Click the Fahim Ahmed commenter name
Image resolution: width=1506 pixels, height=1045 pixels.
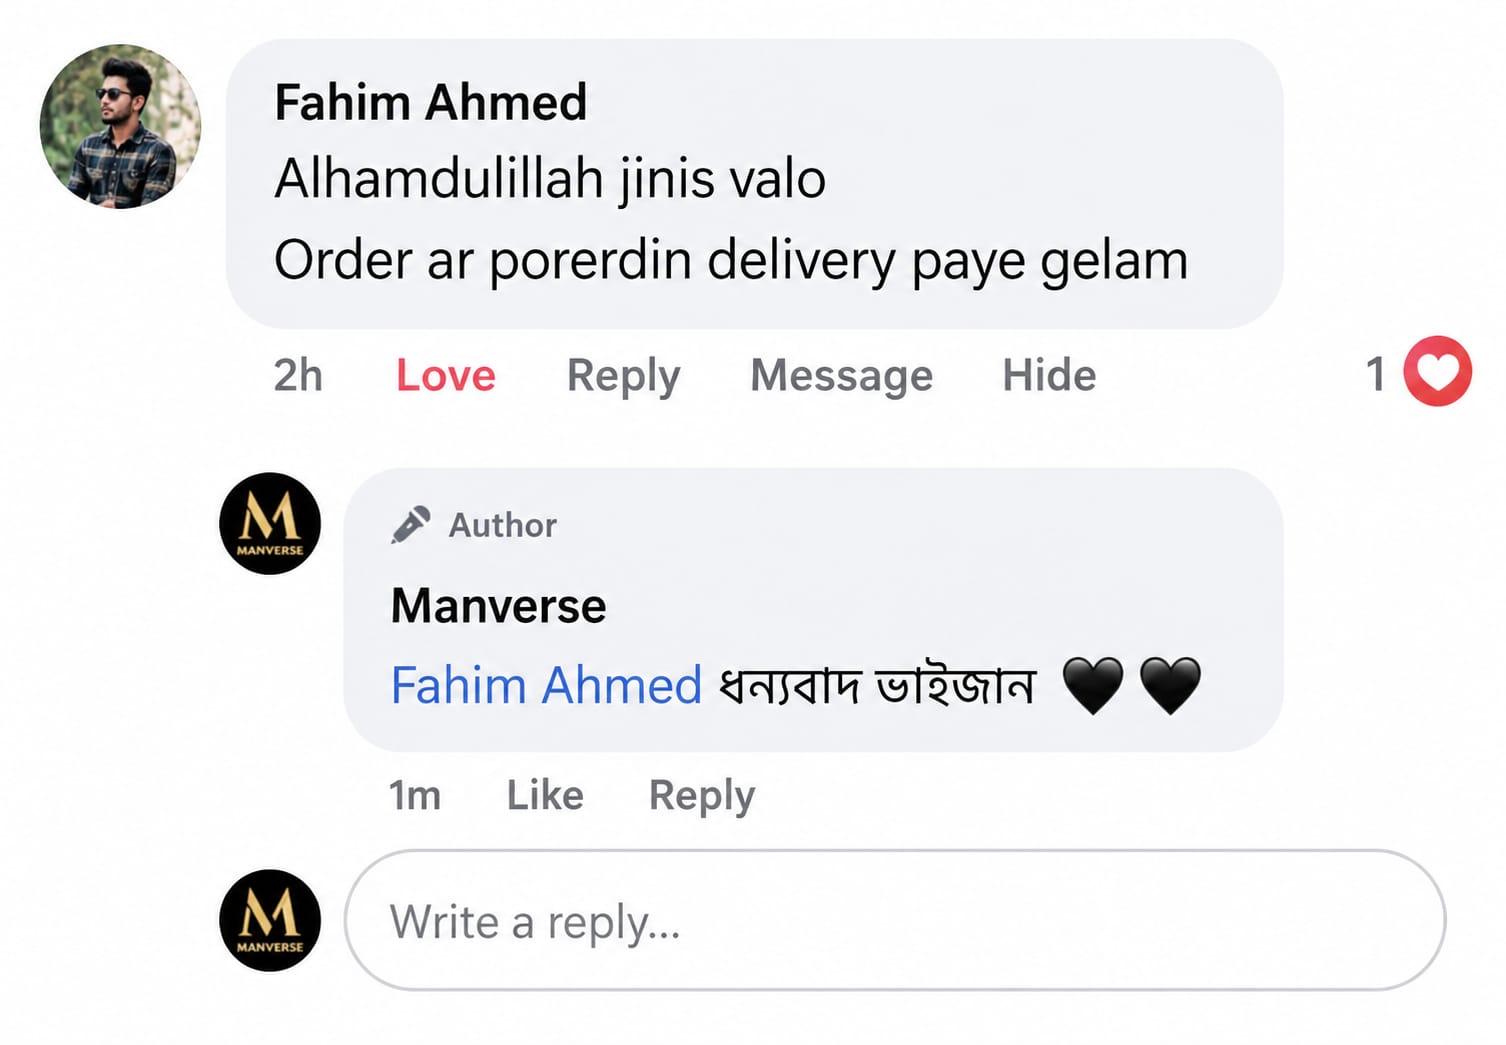430,102
